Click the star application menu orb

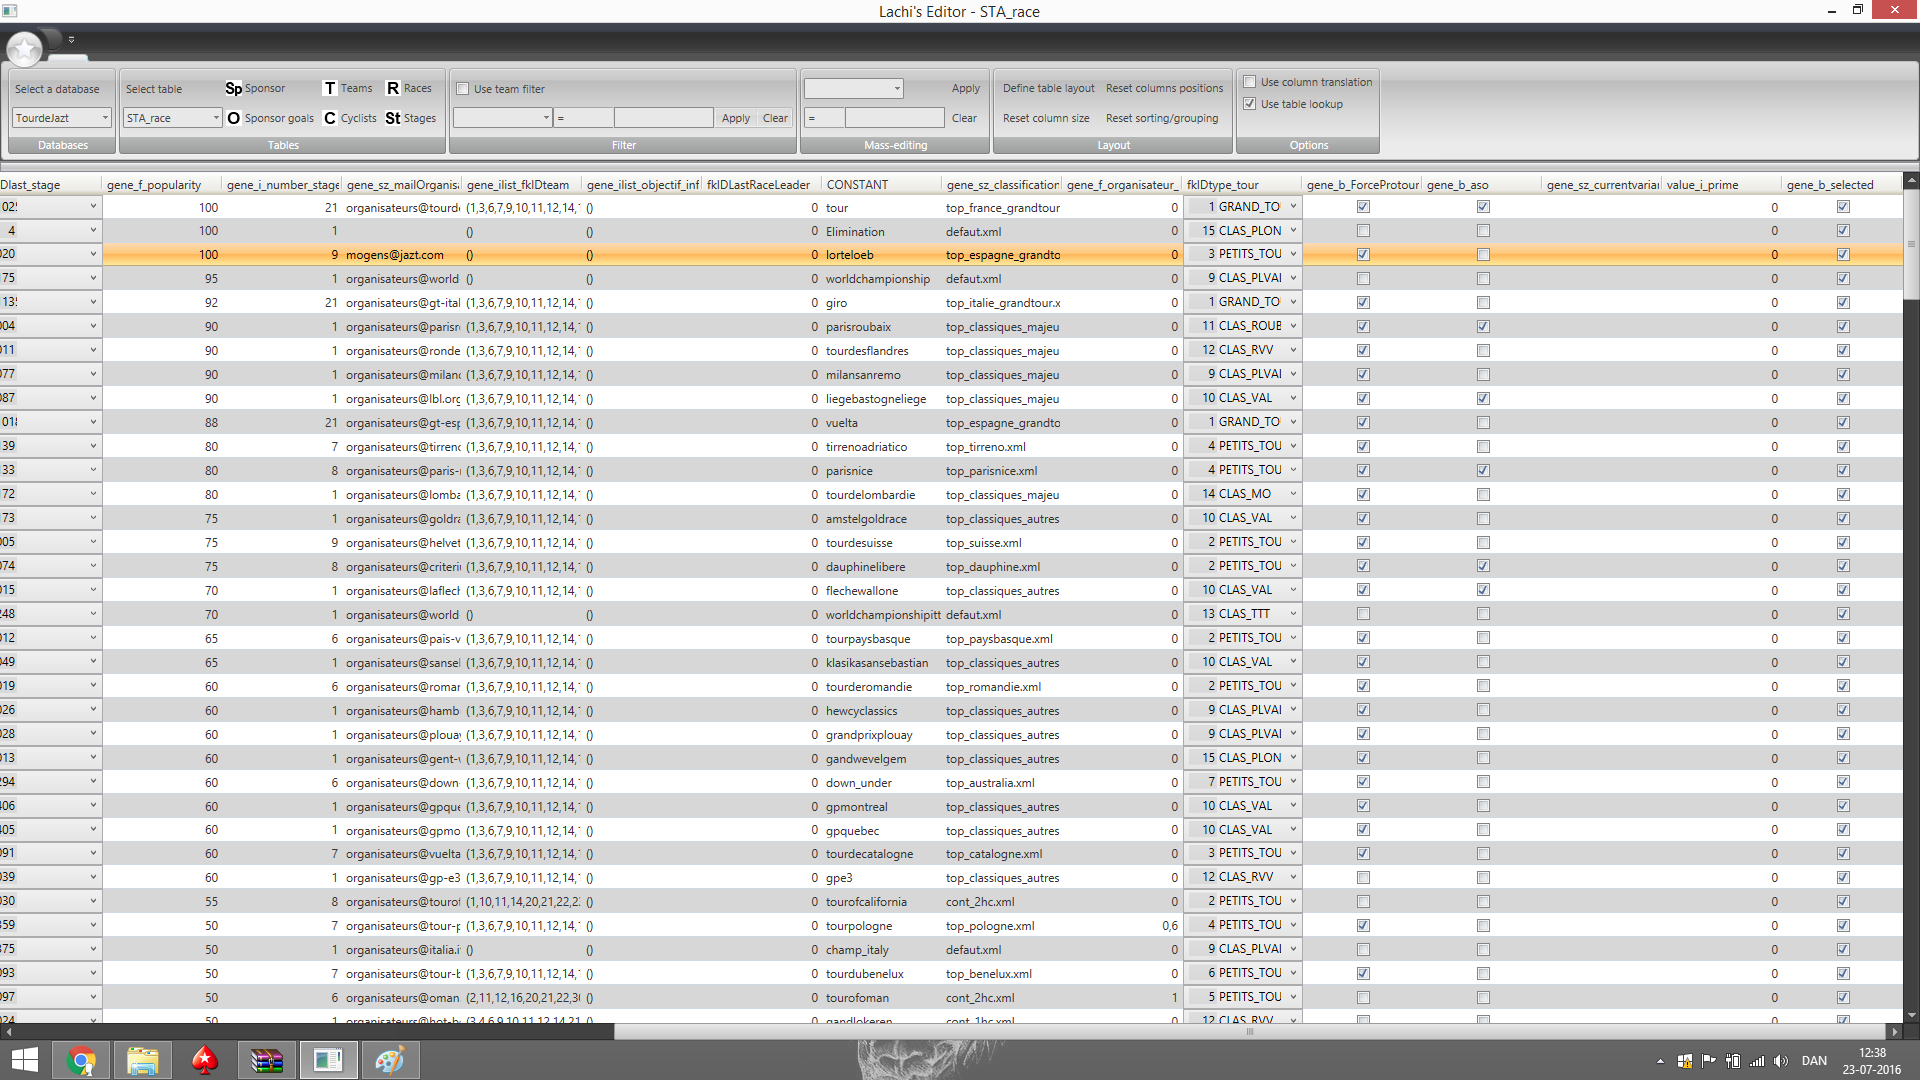[24, 48]
